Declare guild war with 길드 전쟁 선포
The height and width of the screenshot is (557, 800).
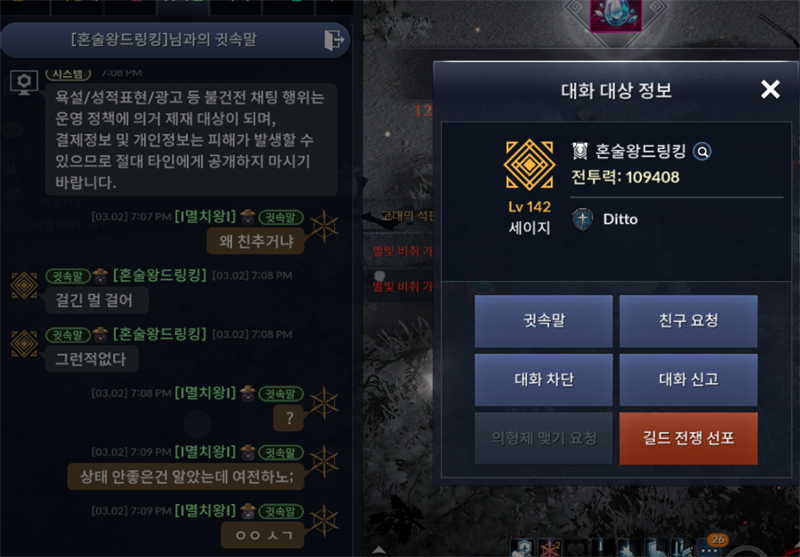688,439
